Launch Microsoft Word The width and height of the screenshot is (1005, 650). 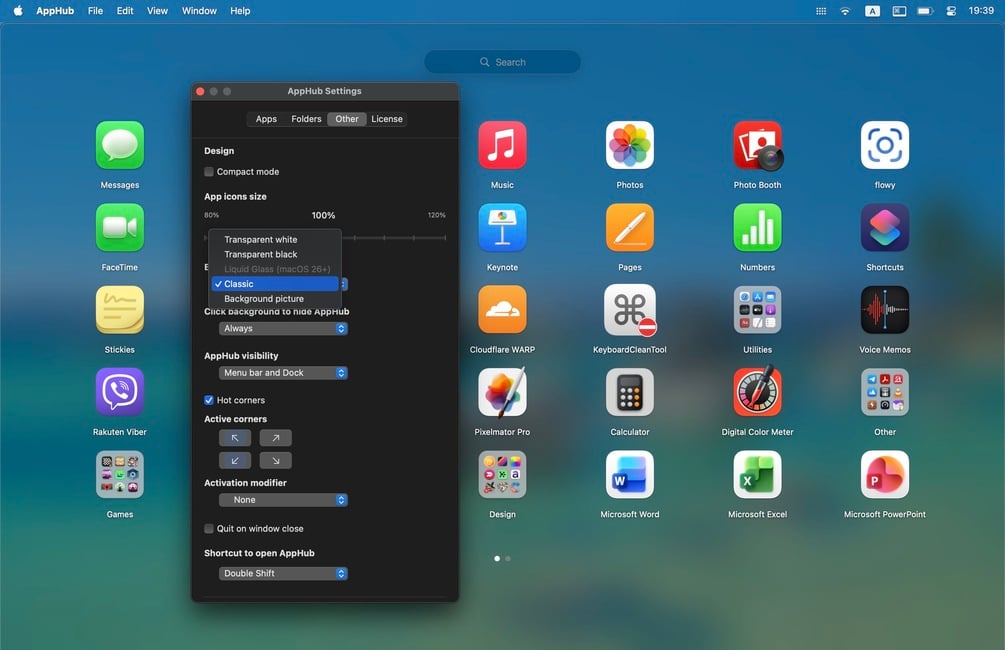(630, 474)
